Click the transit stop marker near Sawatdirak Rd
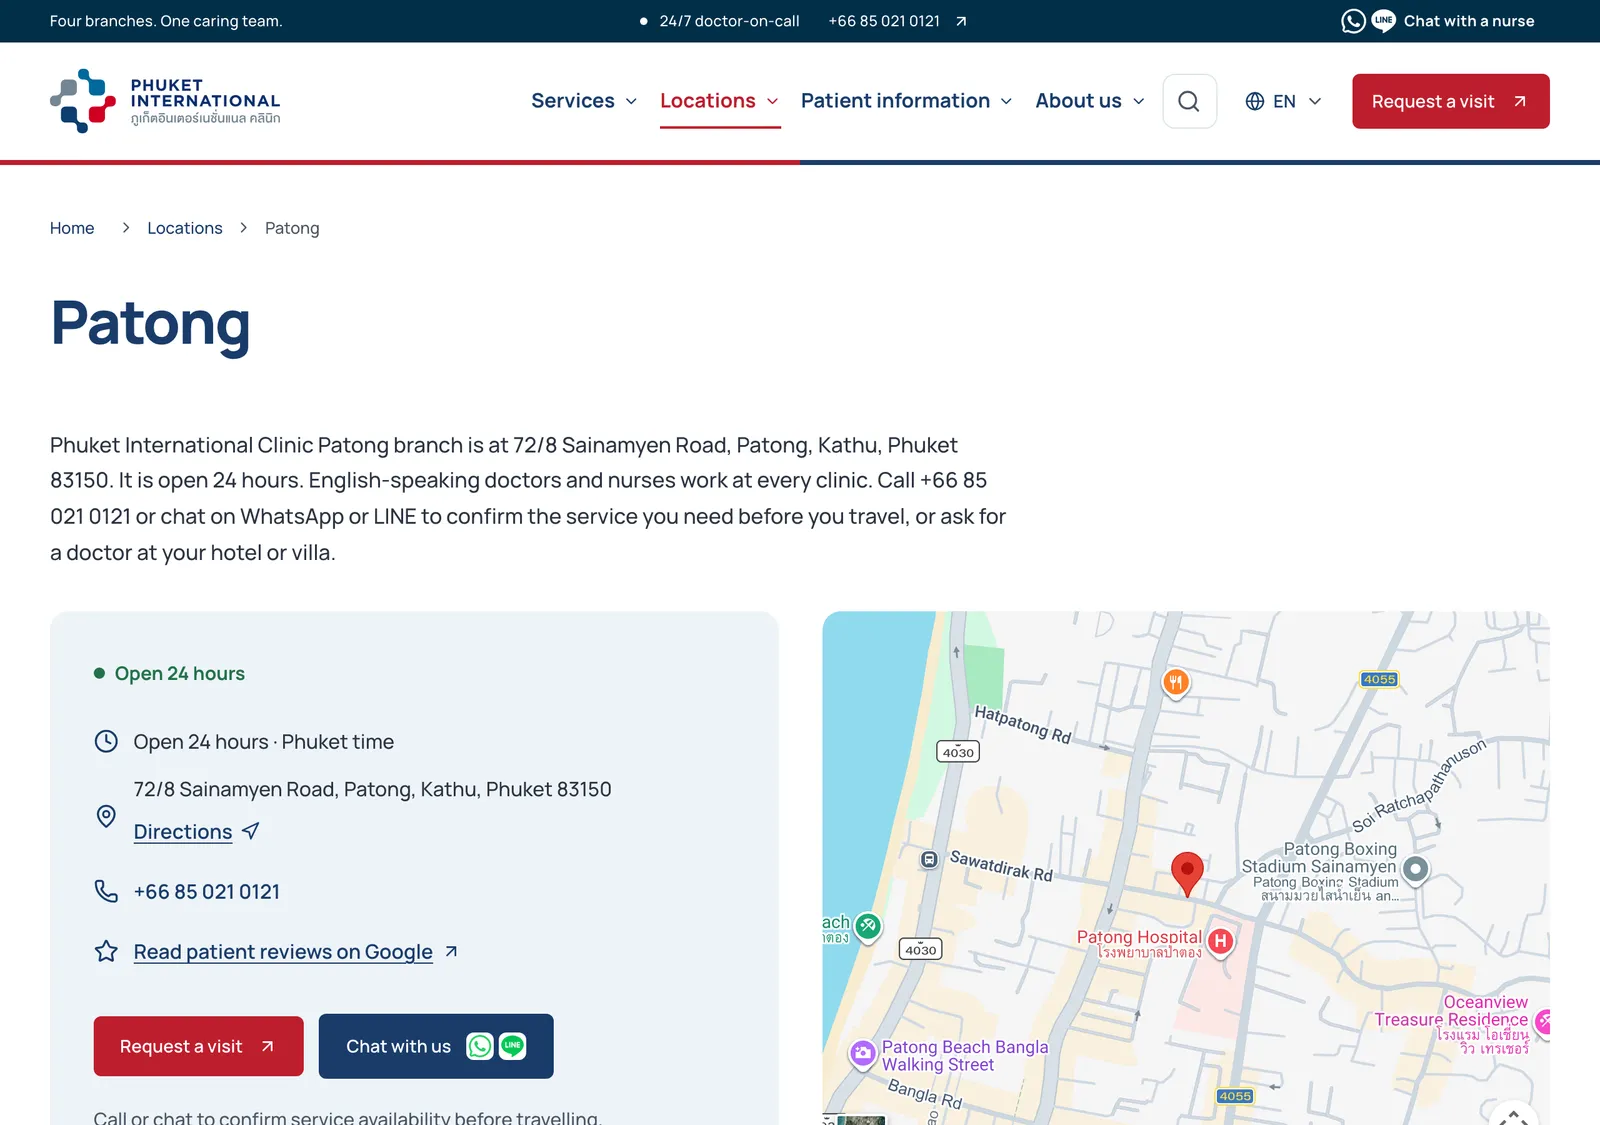Image resolution: width=1600 pixels, height=1125 pixels. point(929,859)
